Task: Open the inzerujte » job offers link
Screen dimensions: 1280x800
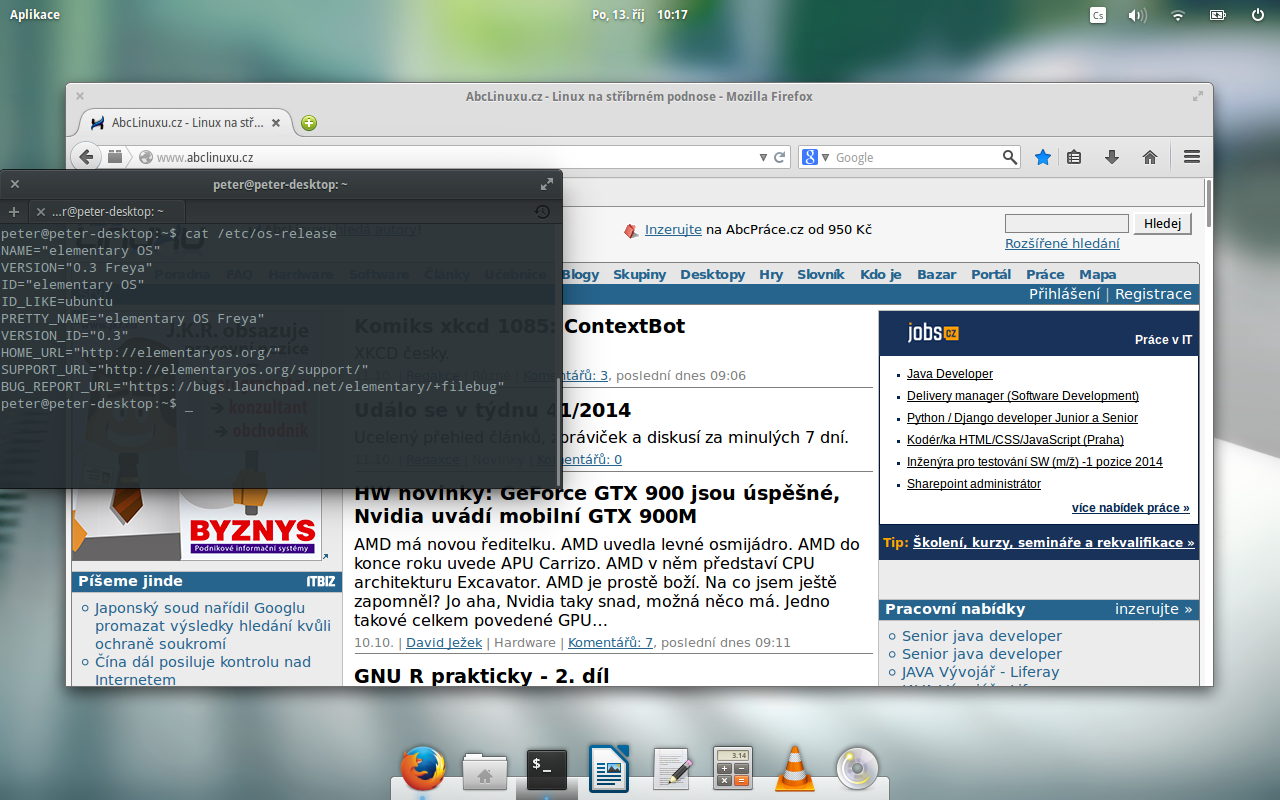Action: pos(1154,608)
